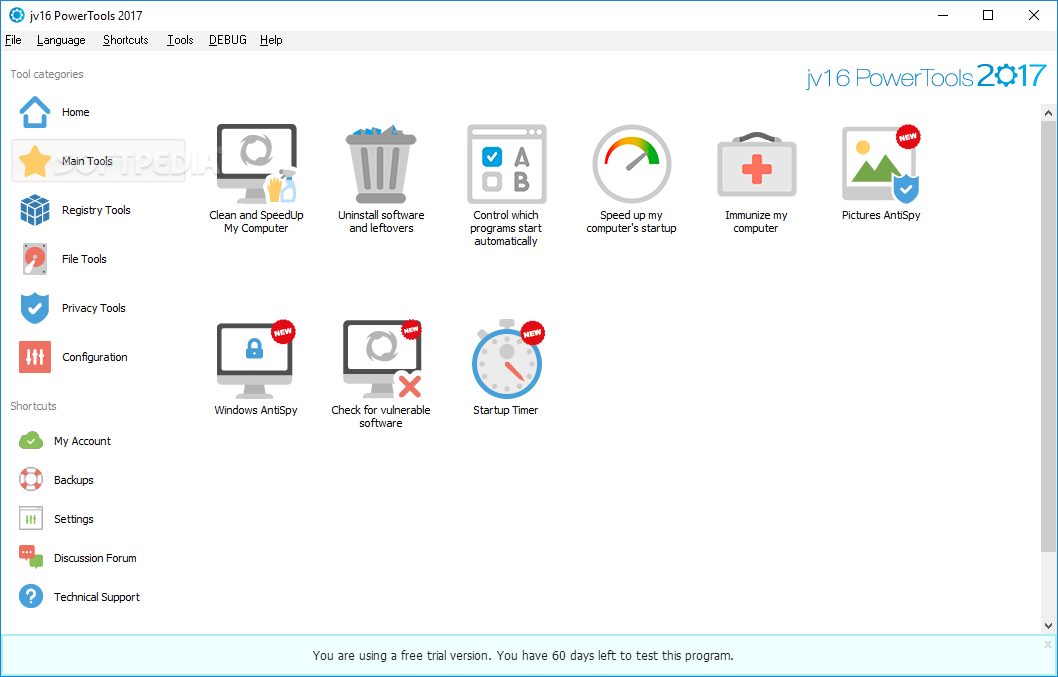1058x677 pixels.
Task: Open the Language menu
Action: [61, 40]
